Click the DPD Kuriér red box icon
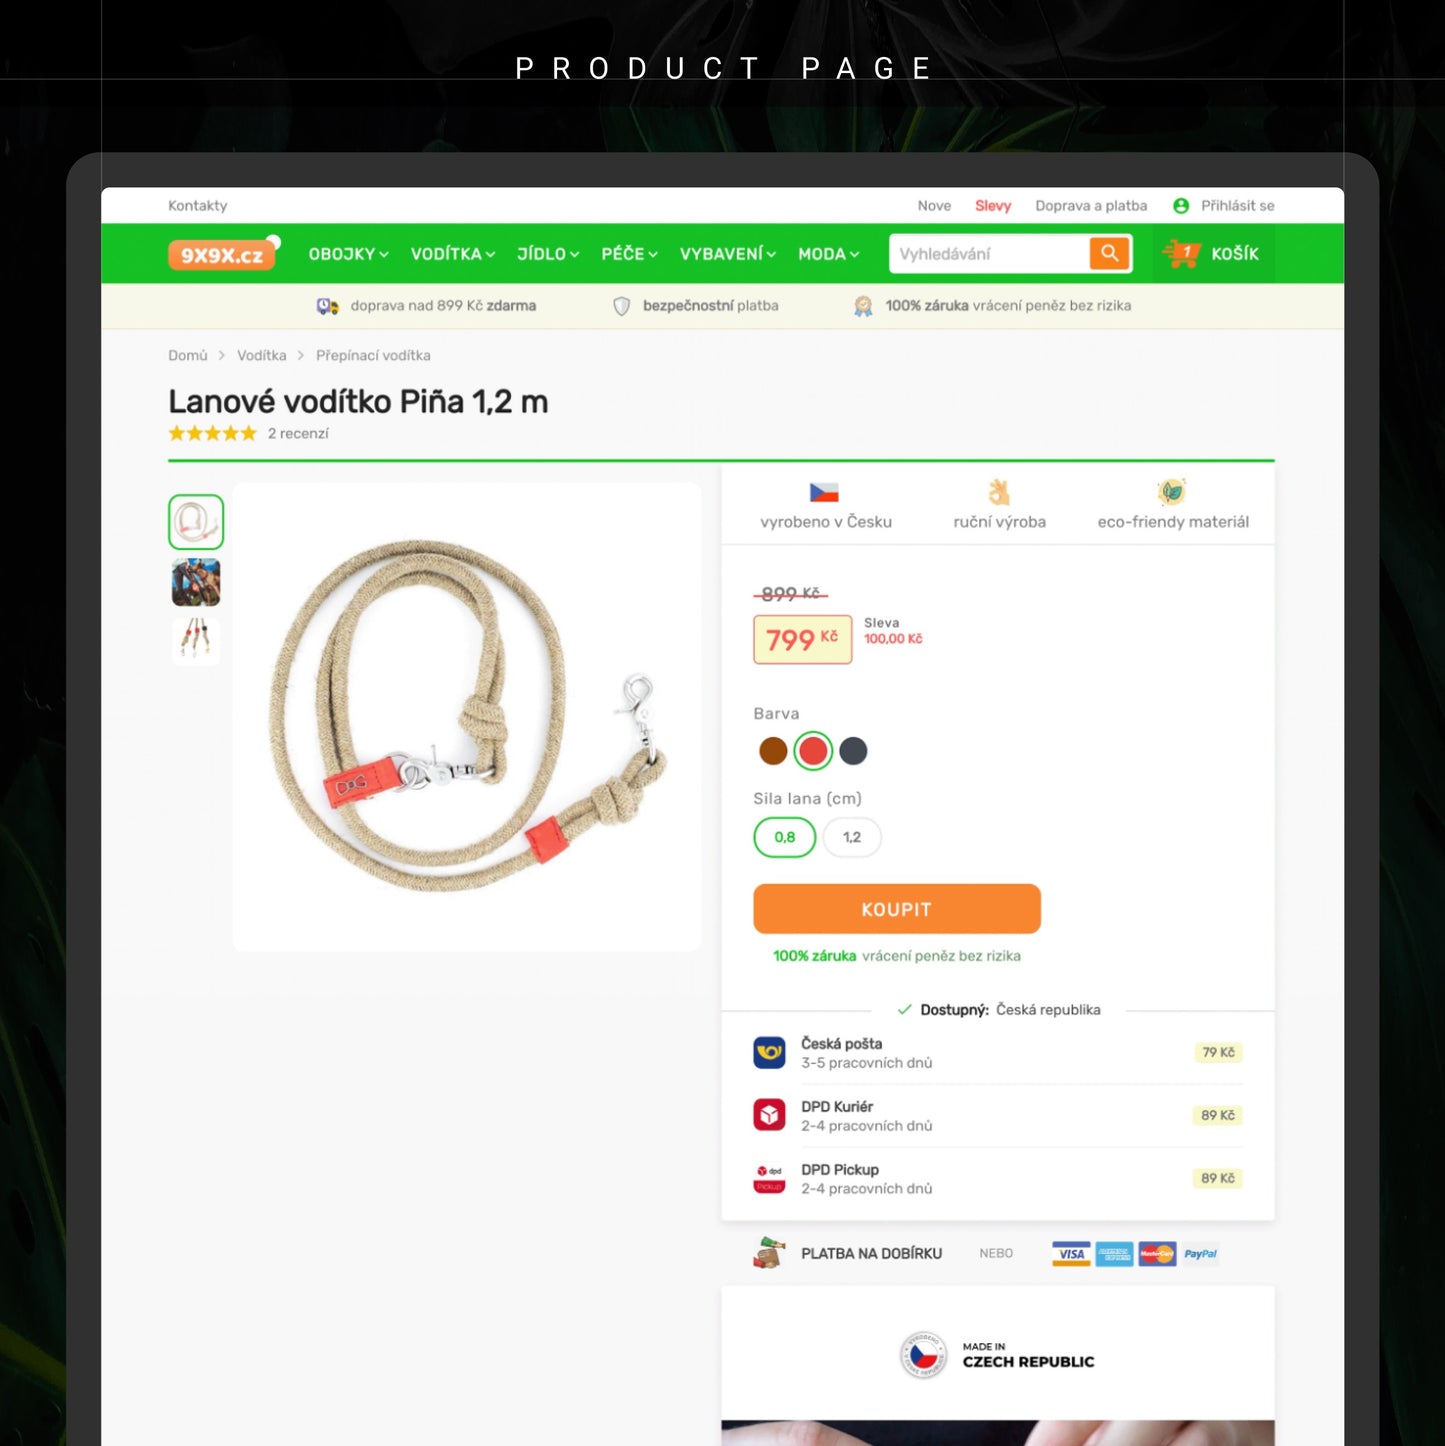The height and width of the screenshot is (1446, 1445). (769, 1115)
